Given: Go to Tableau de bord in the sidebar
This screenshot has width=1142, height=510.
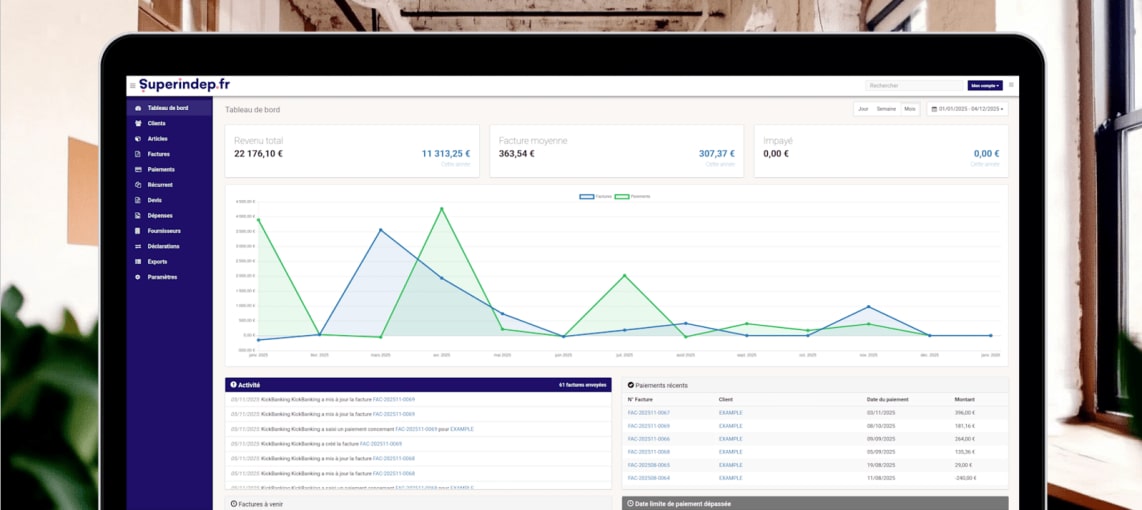Looking at the screenshot, I should point(167,108).
